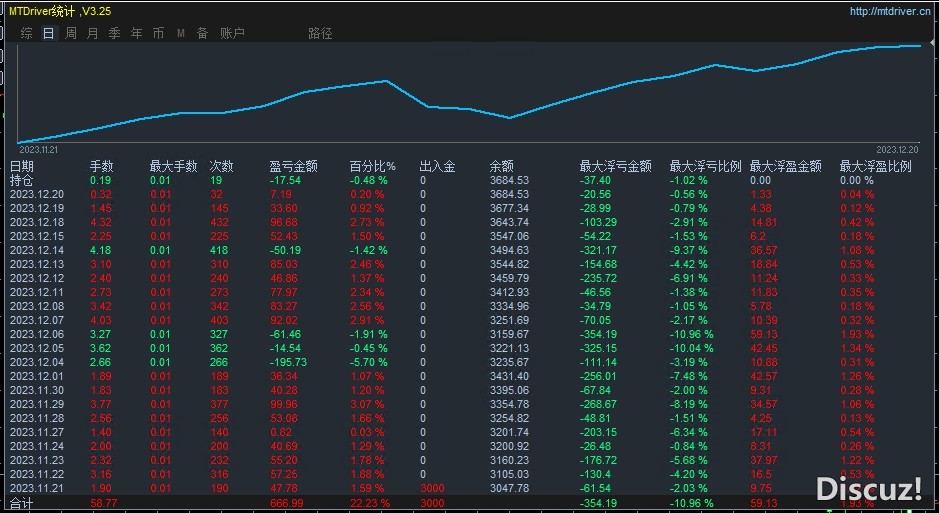Image resolution: width=939 pixels, height=513 pixels.
Task: Click the 合计 total row label
Action: pos(22,502)
